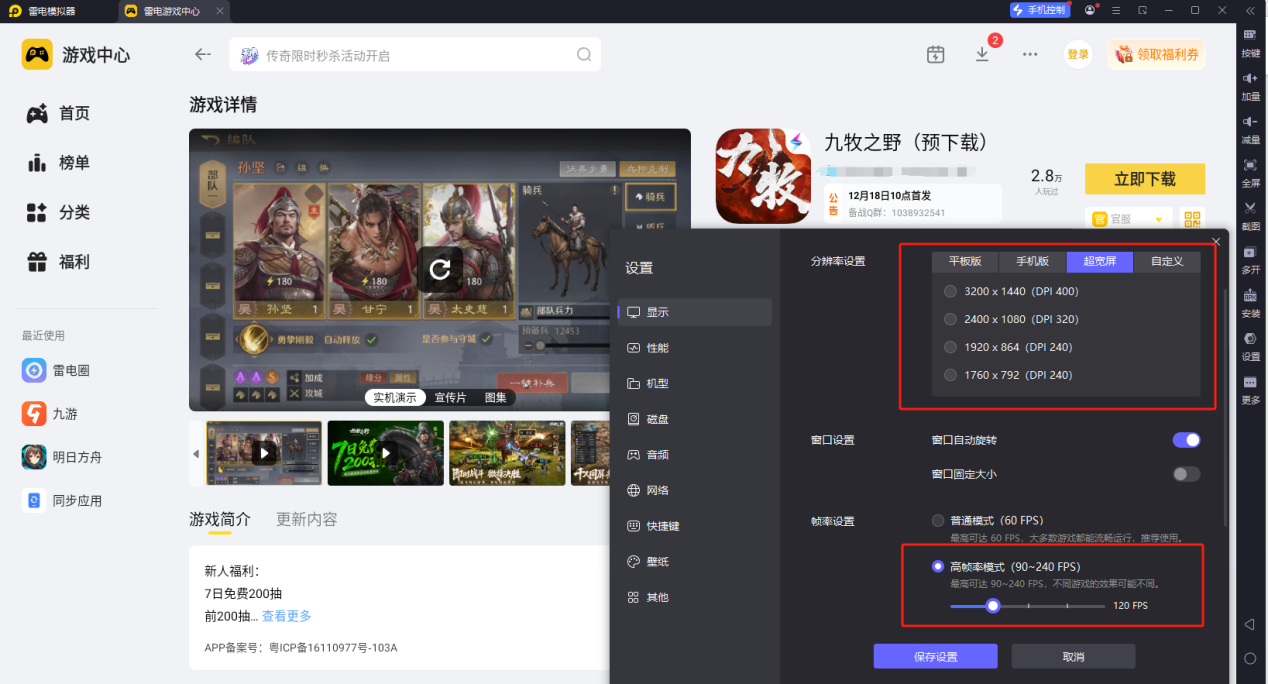Switch to the 手机版 resolution tab

point(1033,261)
